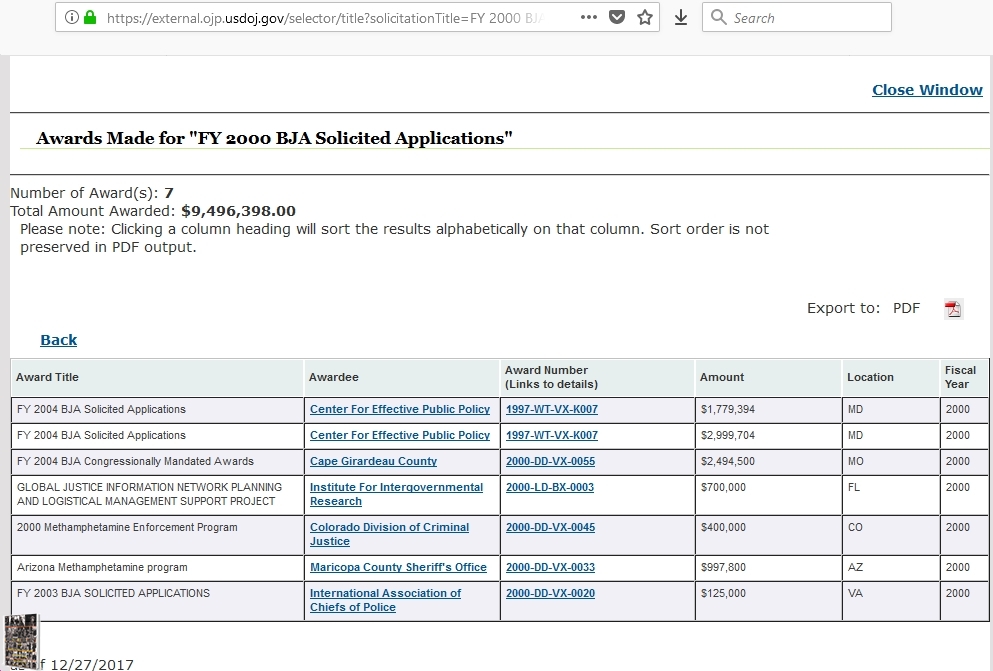Viewport: 993px width, 671px height.
Task: Focus the browser Search field
Action: [x=797, y=17]
